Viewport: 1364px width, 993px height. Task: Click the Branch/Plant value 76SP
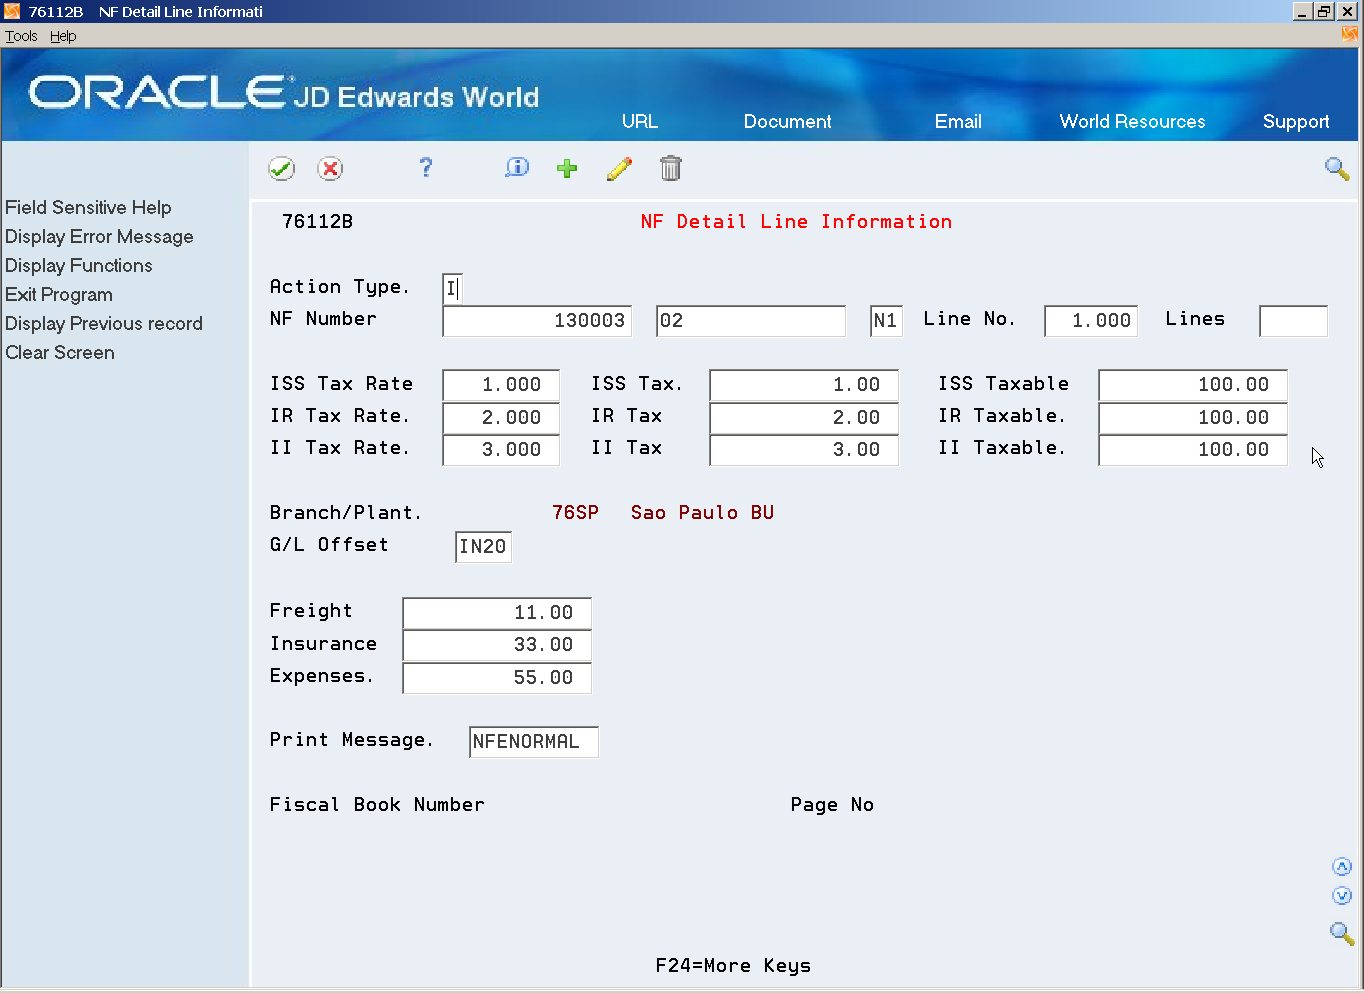coord(575,513)
